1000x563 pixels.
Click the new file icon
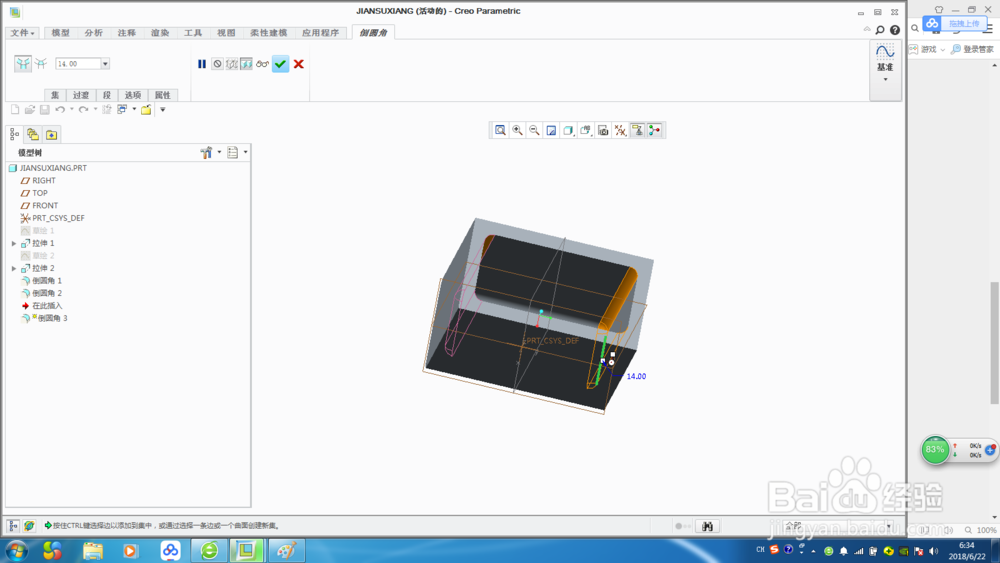[x=15, y=110]
